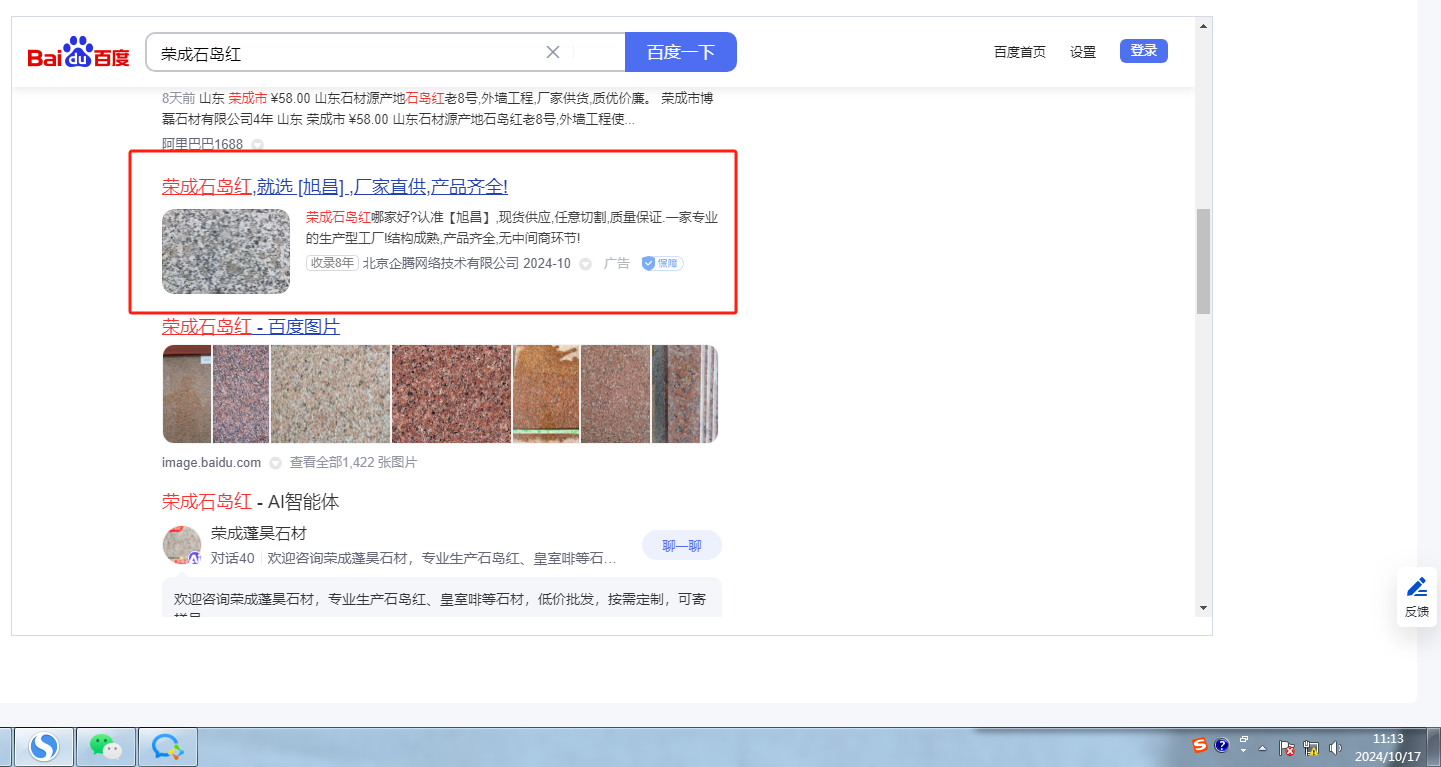Click the Baidu logo
Viewport: 1441px width, 767px height.
[78, 52]
